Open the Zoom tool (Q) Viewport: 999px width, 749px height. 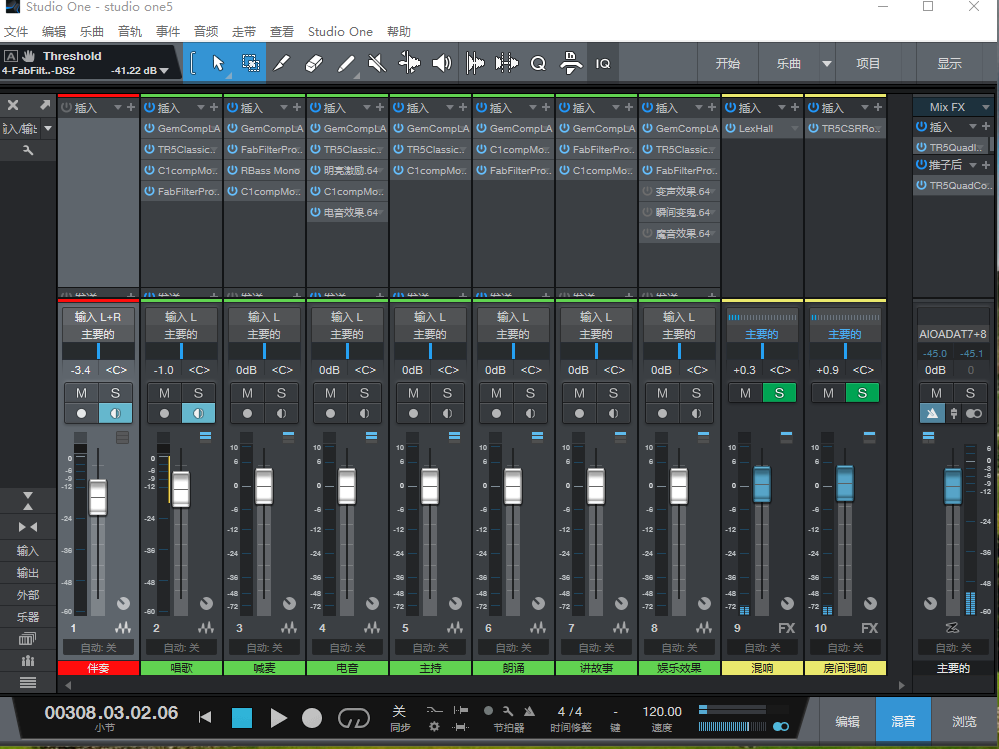pos(537,62)
